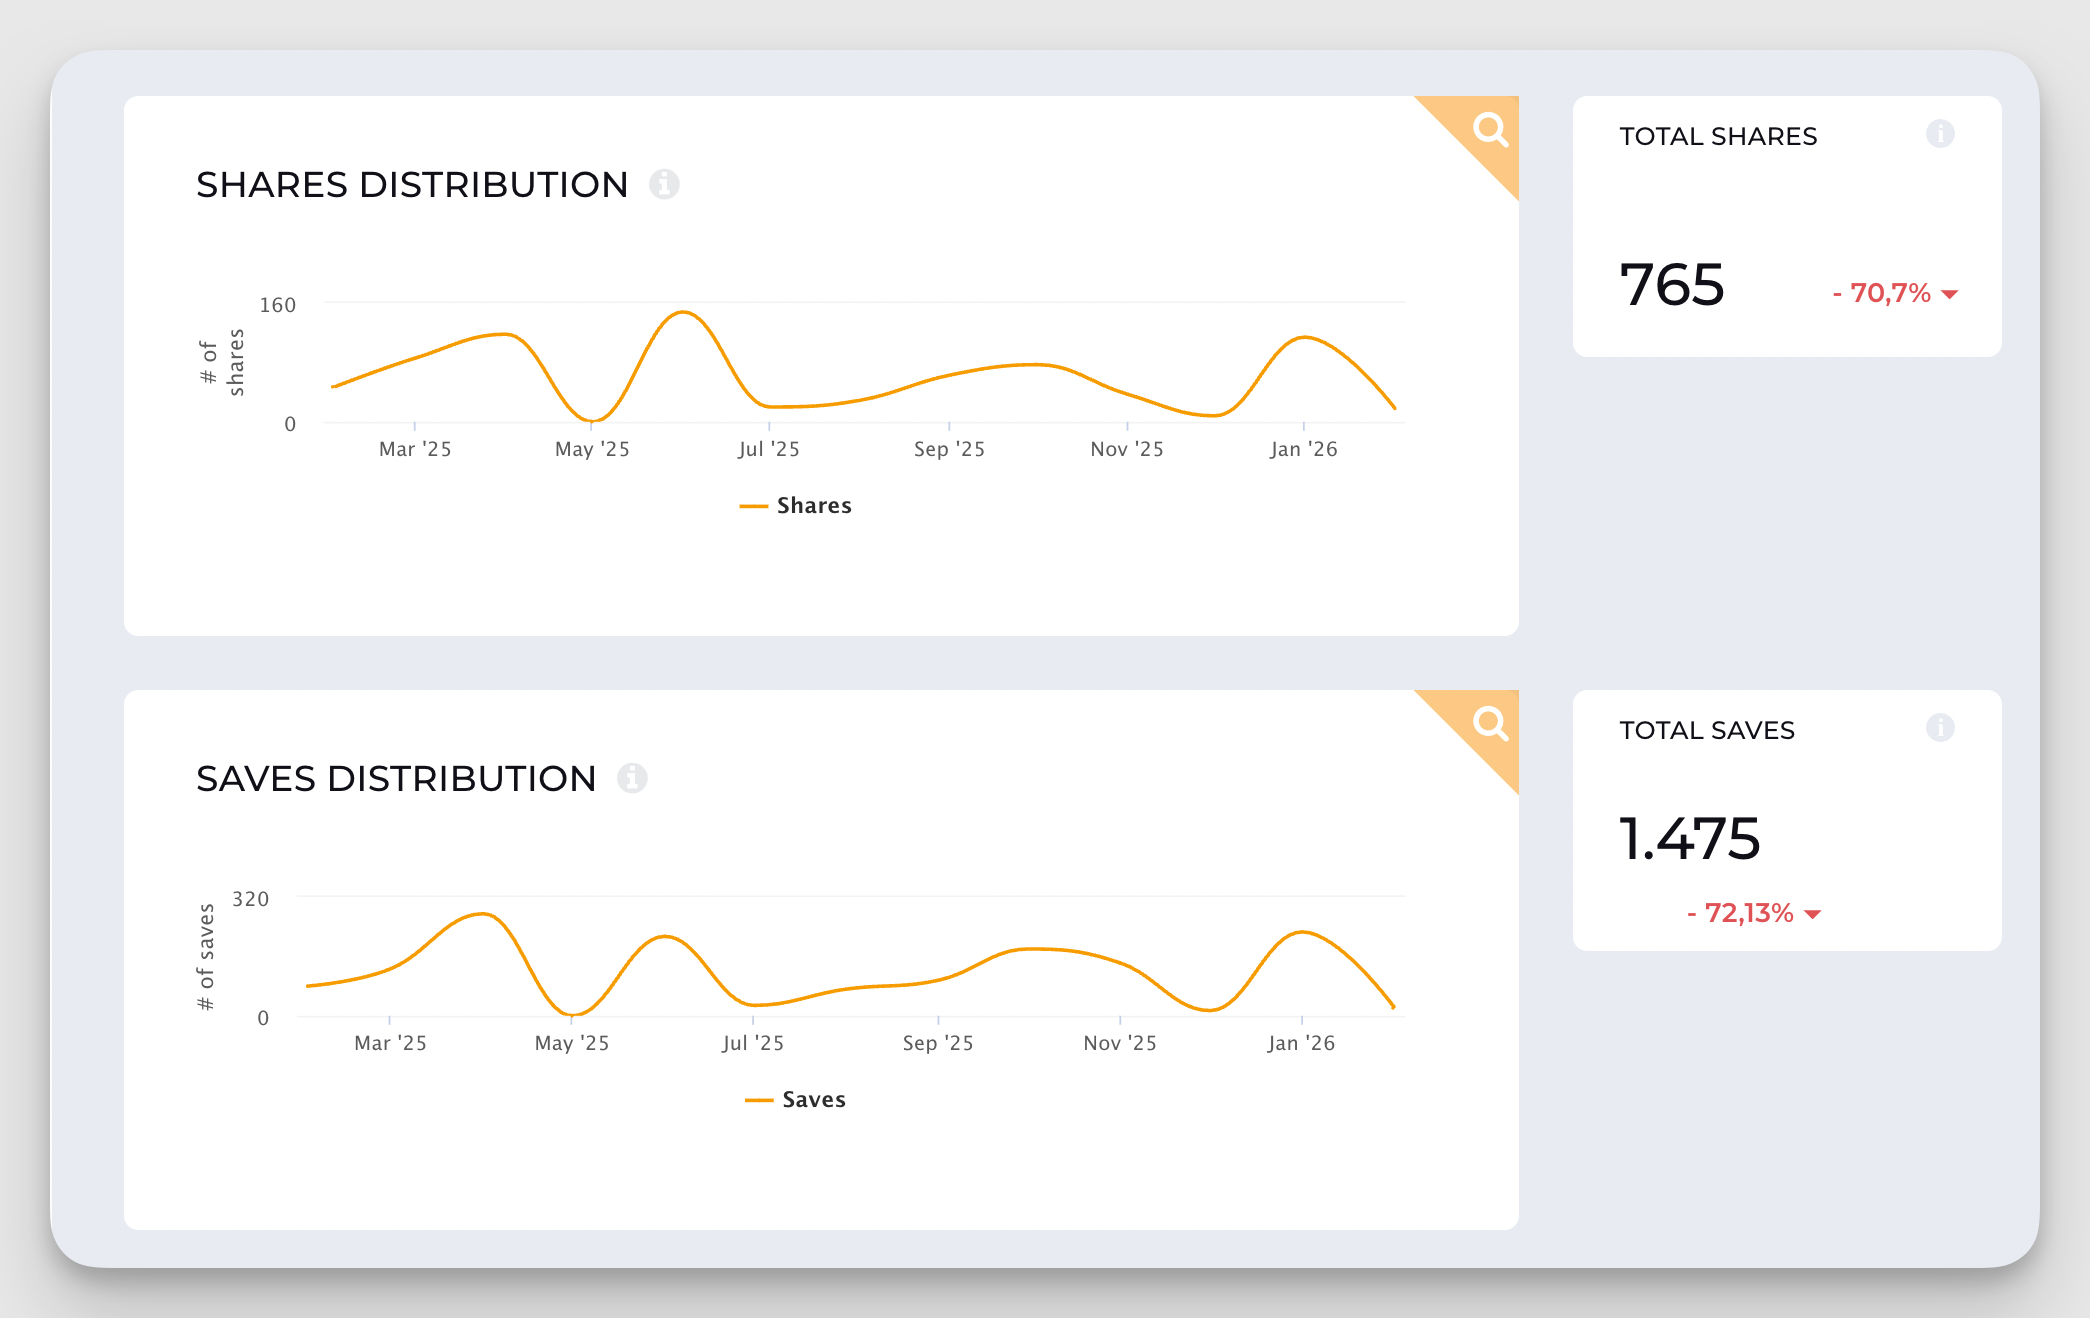The height and width of the screenshot is (1318, 2090).
Task: Click the Mar '25 label on saves chart
Action: [x=390, y=1043]
